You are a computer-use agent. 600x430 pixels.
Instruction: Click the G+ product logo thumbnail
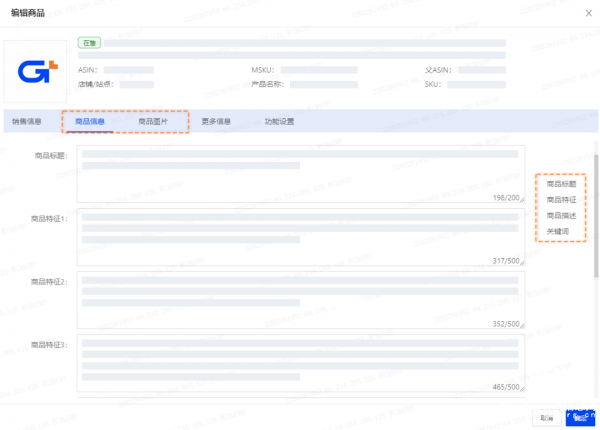click(38, 70)
